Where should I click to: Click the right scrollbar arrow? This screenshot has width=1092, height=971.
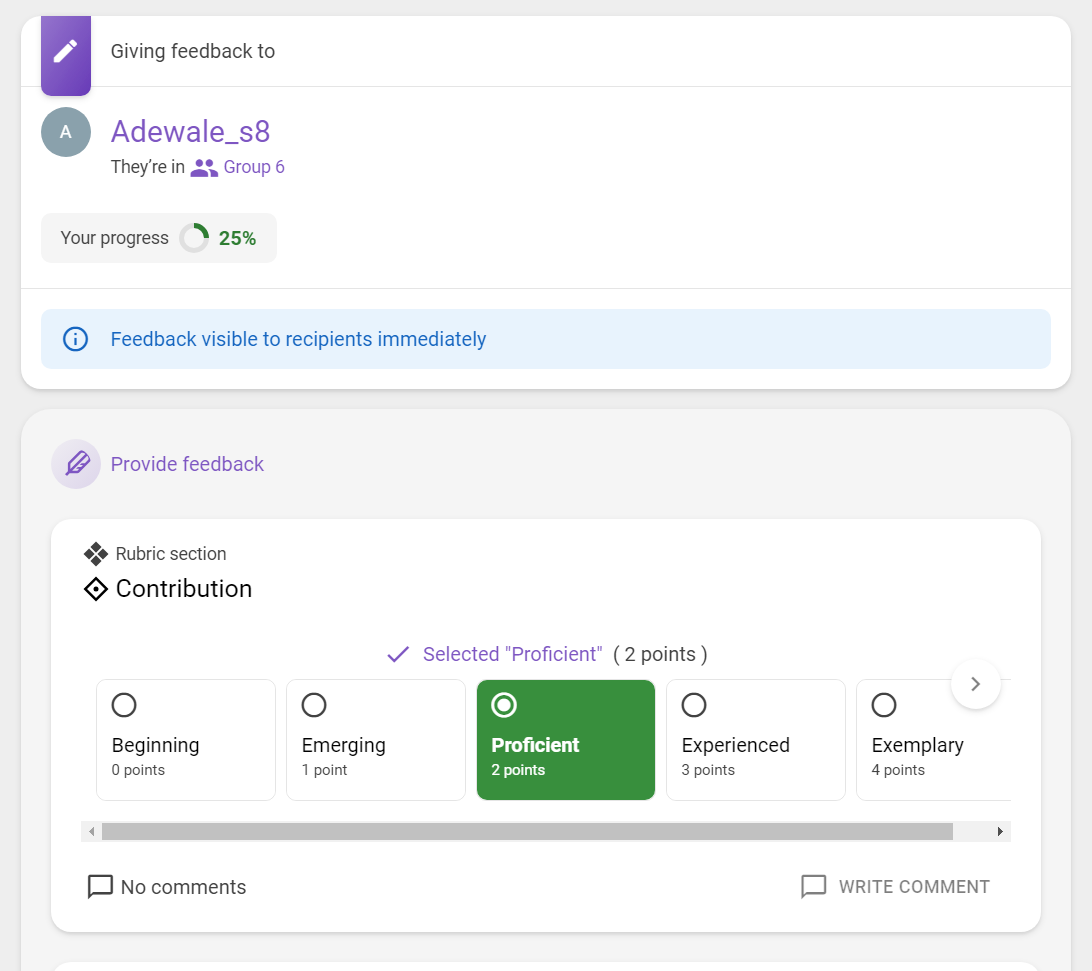[1000, 832]
